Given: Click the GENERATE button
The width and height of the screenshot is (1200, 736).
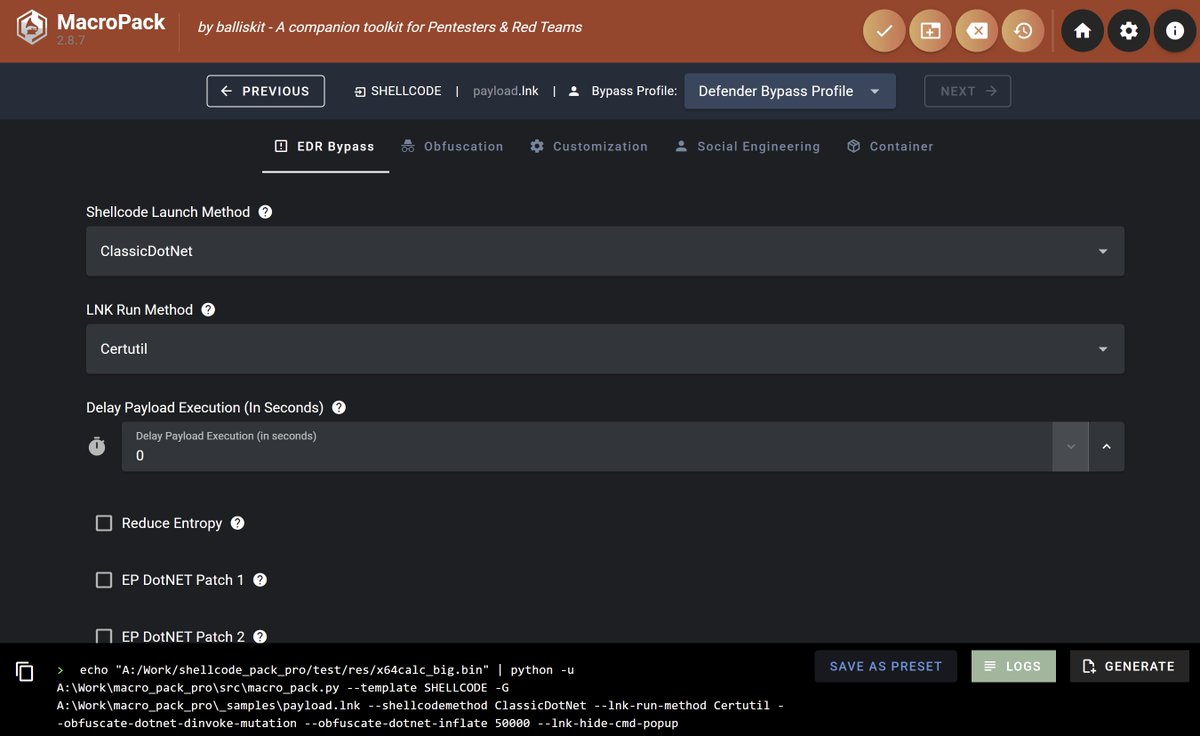Looking at the screenshot, I should [x=1129, y=666].
